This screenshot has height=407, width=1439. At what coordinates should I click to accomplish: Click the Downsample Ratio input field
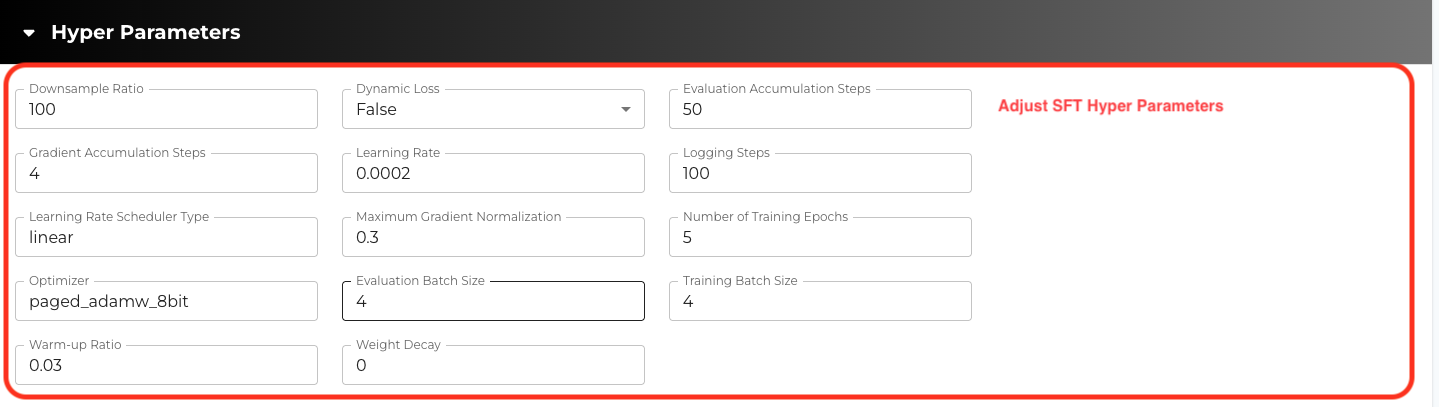tap(167, 110)
